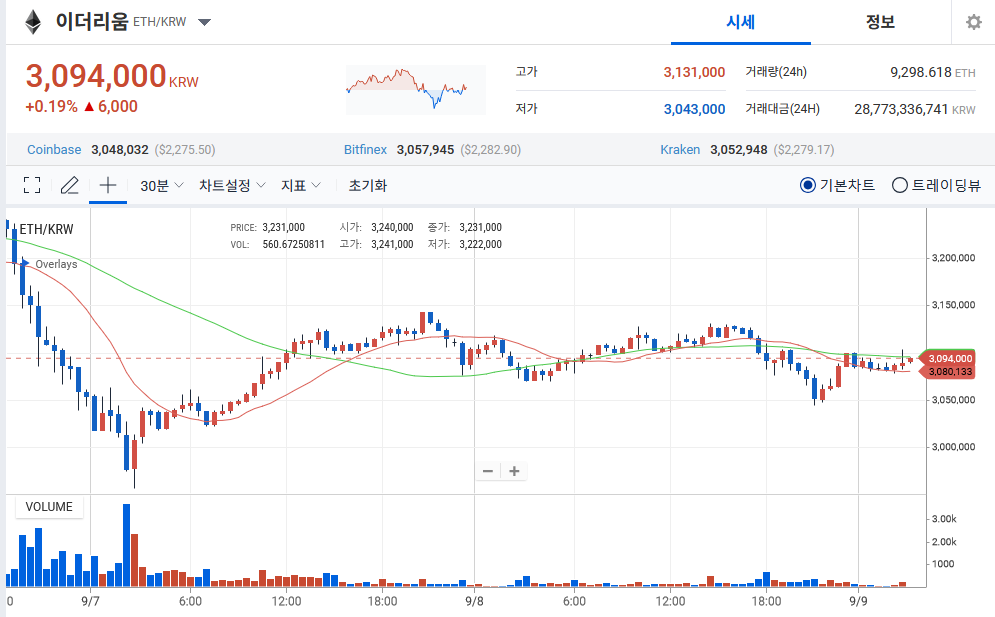Click the Bitfinex dollar price ($2,282.90)

(491, 150)
